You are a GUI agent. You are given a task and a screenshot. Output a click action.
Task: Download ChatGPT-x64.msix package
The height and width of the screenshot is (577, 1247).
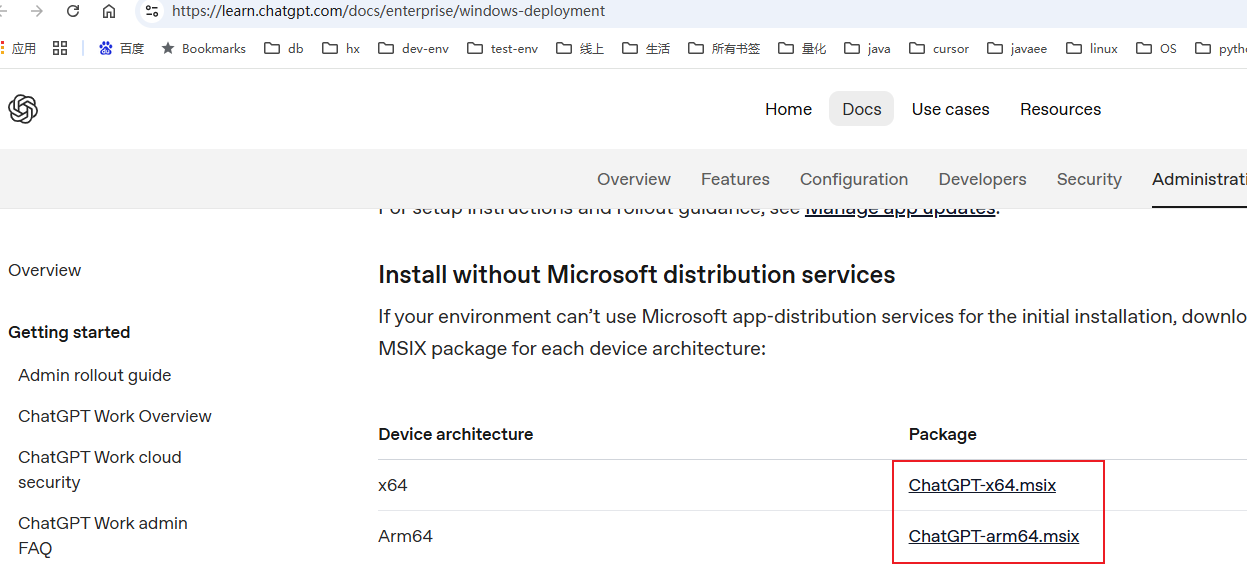coord(982,485)
